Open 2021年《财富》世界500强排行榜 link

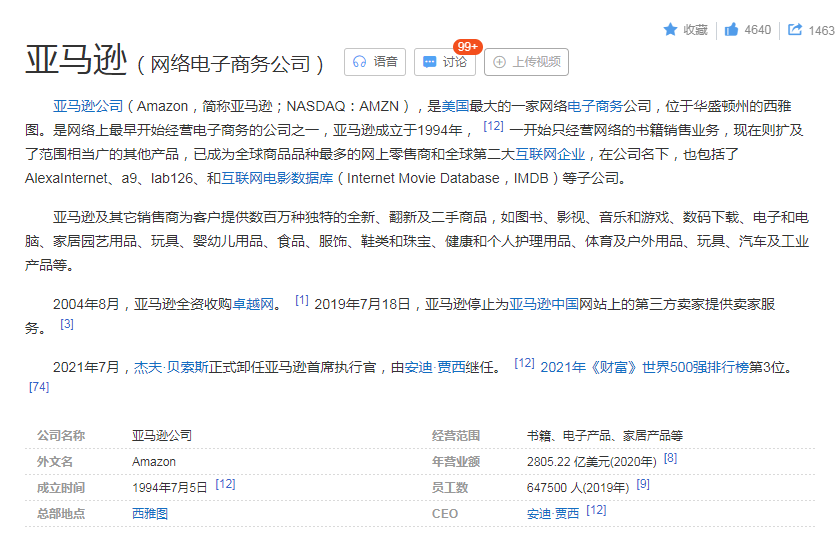645,367
